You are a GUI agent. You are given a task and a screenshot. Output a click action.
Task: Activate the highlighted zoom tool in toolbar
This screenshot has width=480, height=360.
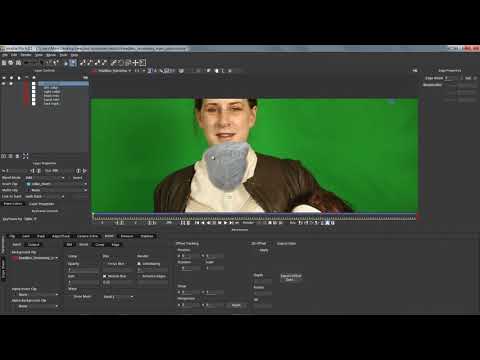73,63
